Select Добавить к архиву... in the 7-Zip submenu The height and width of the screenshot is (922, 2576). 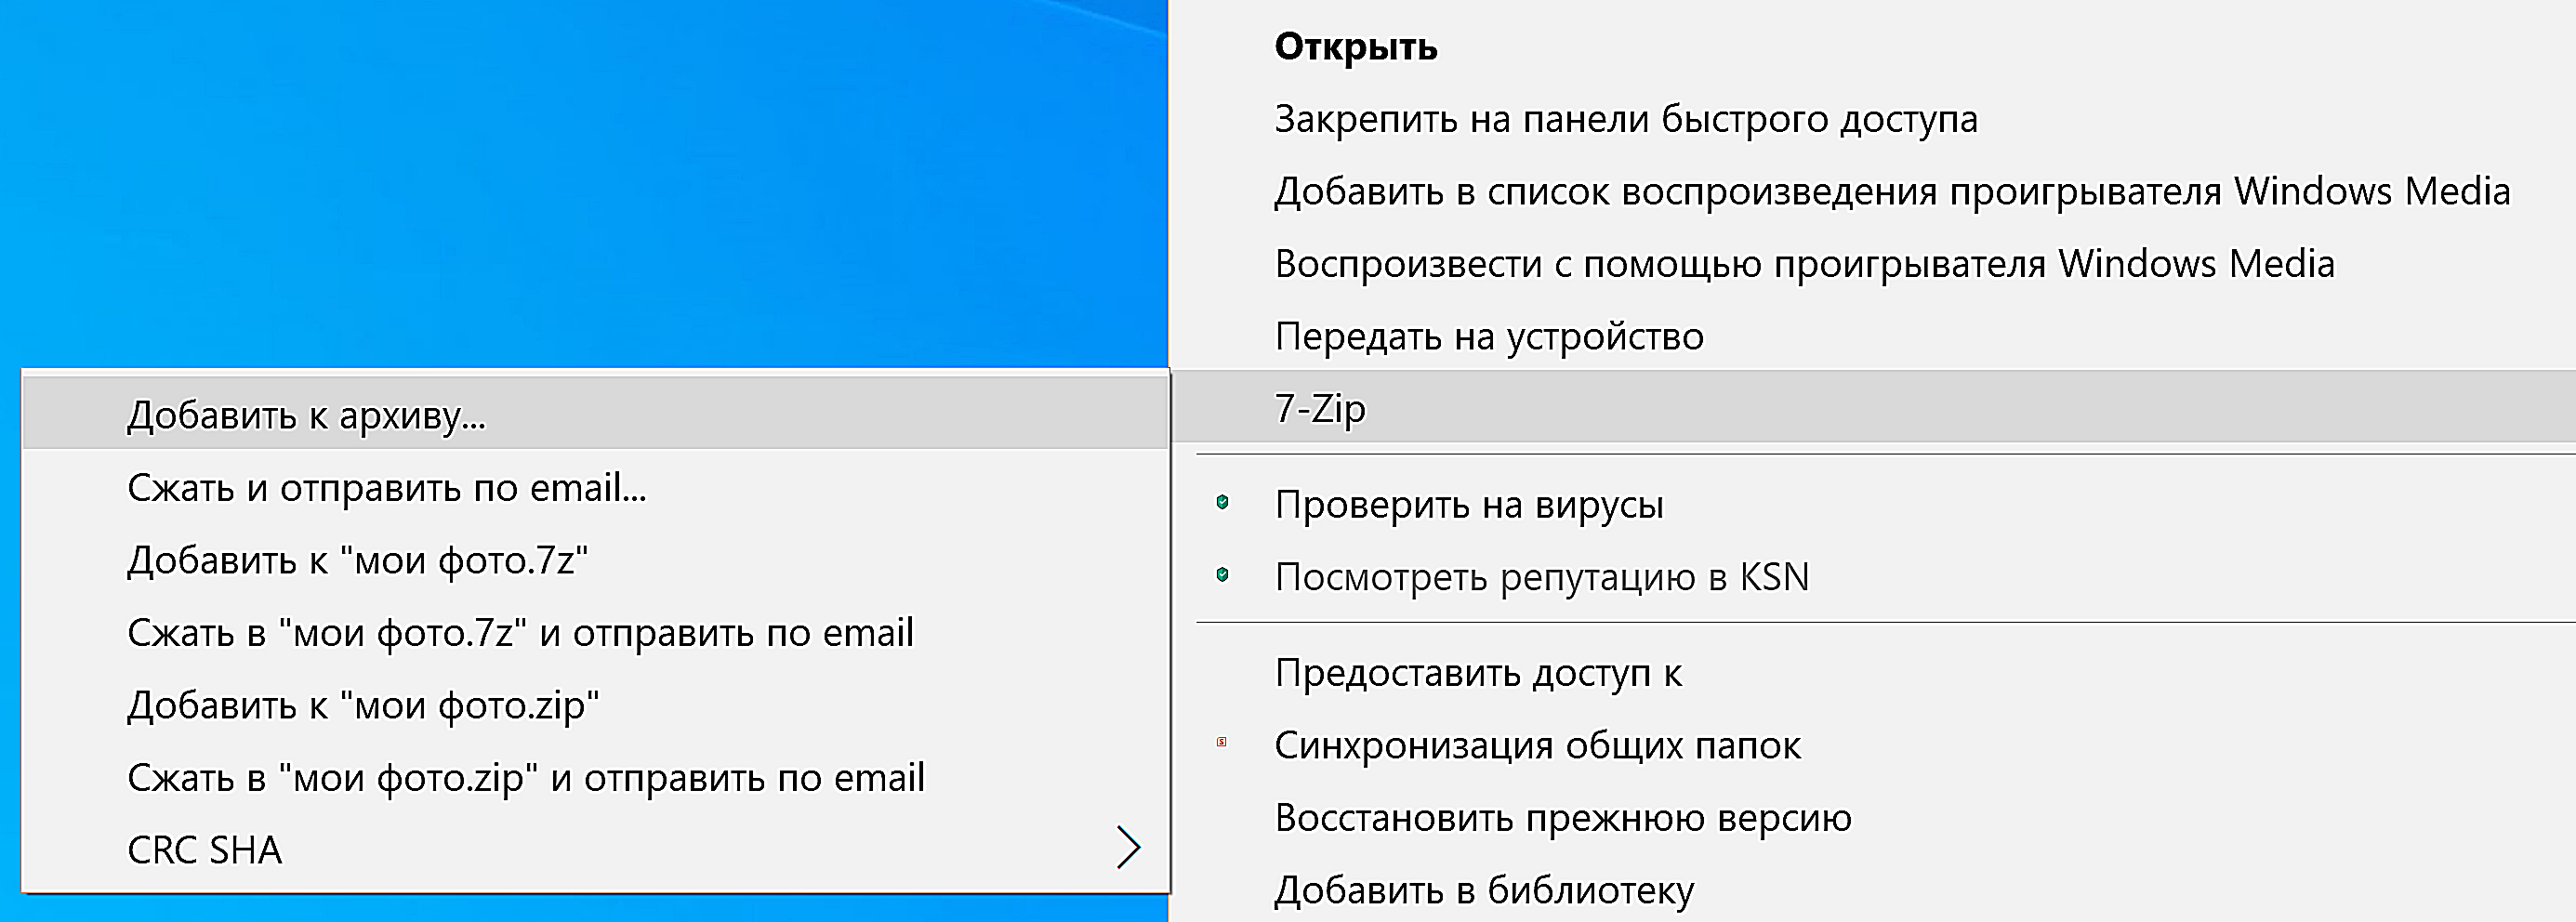(596, 413)
